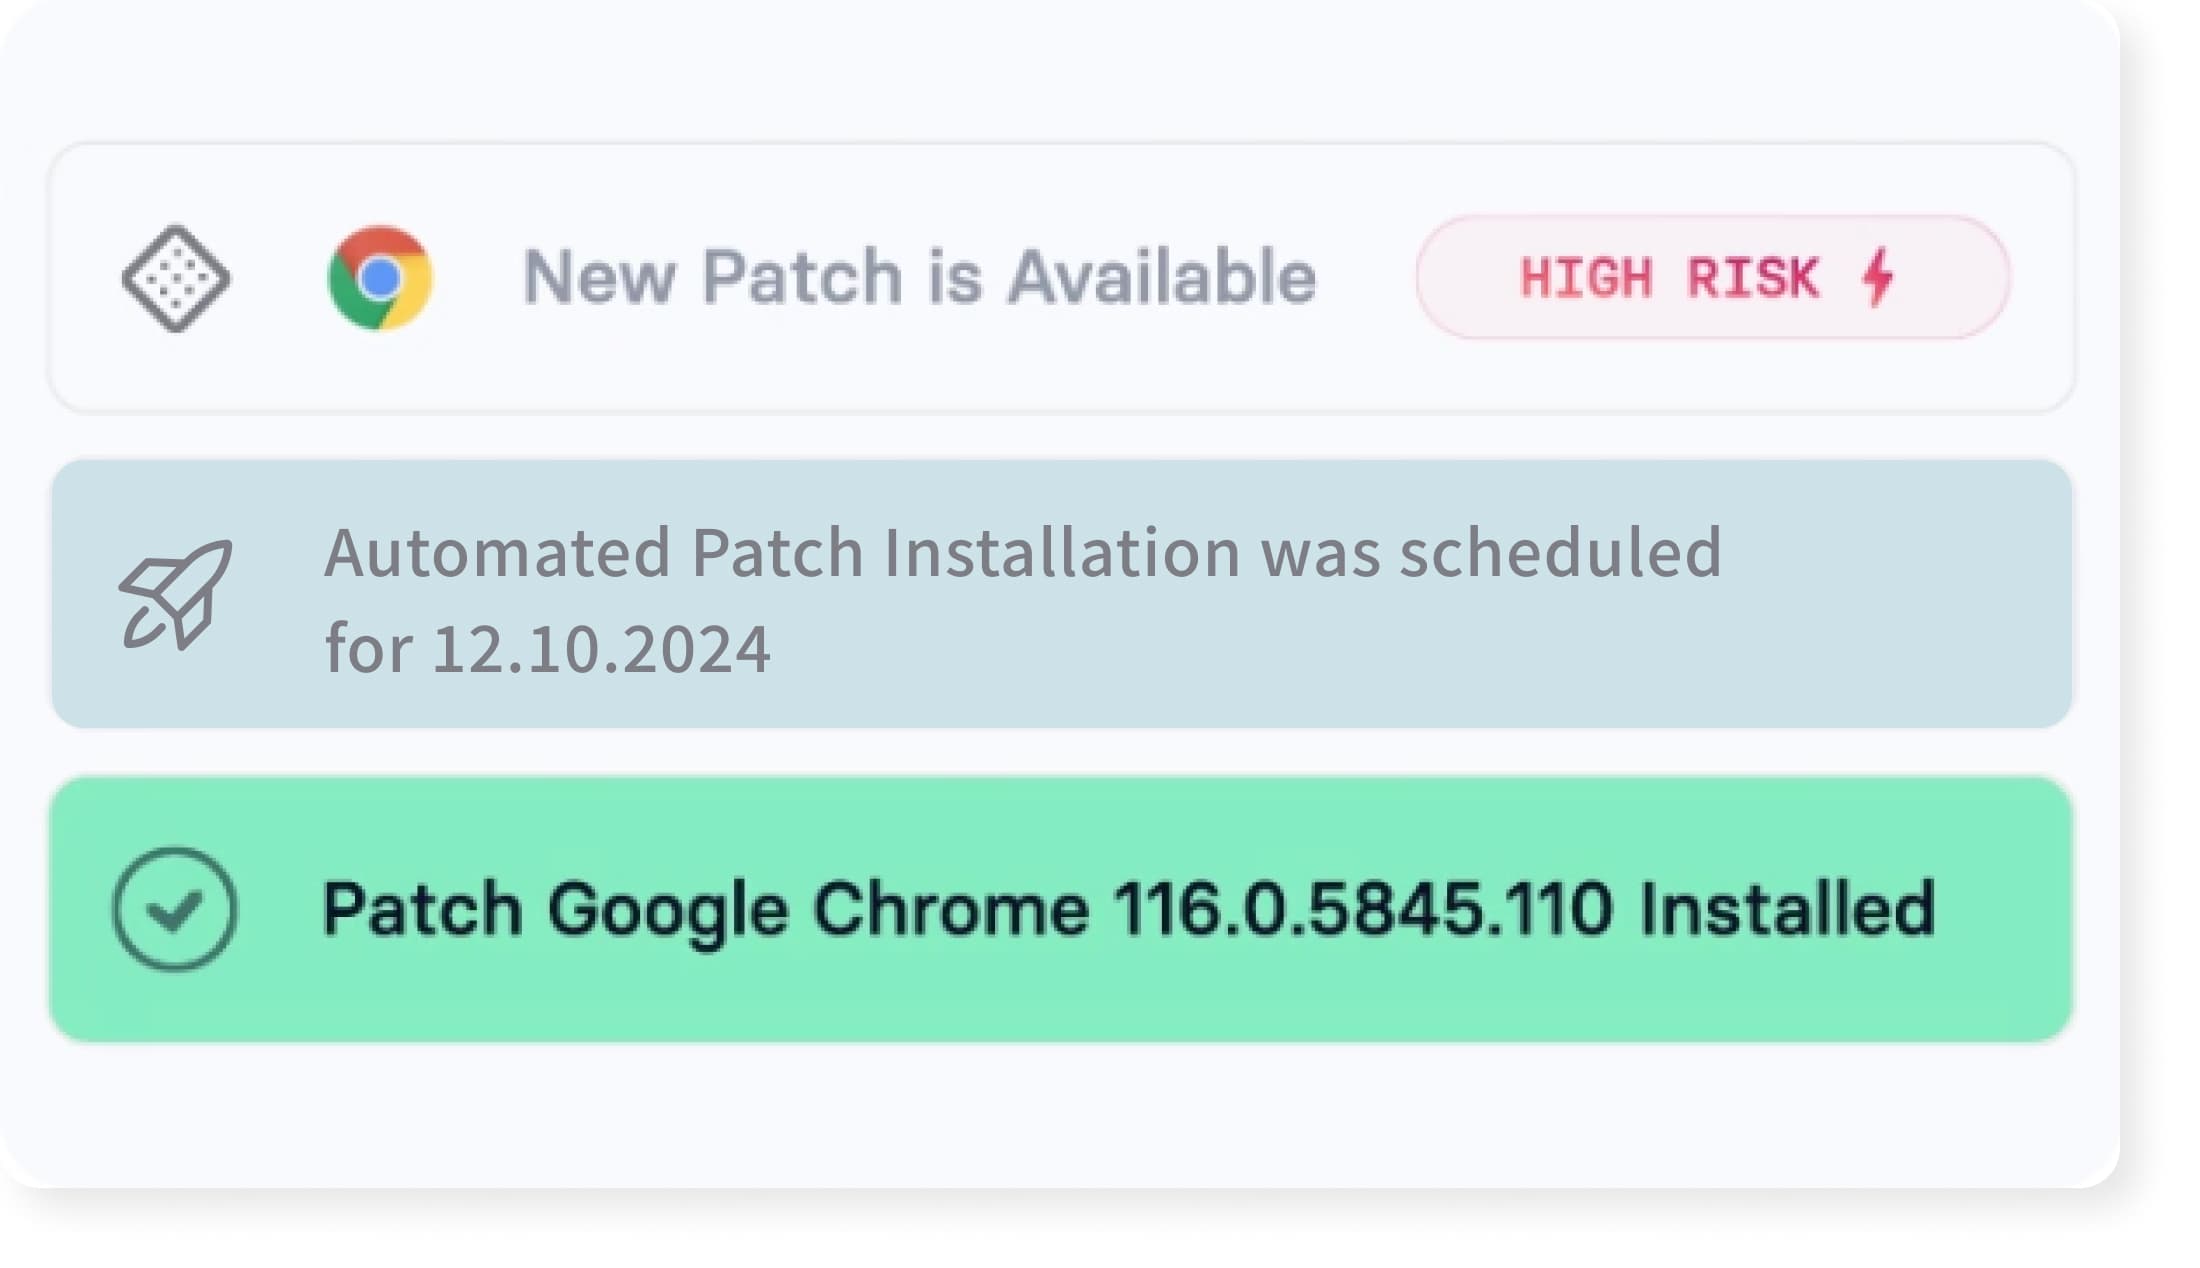Click the lightning bolt in risk badge
The width and height of the screenshot is (2200, 1268).
pos(1878,277)
